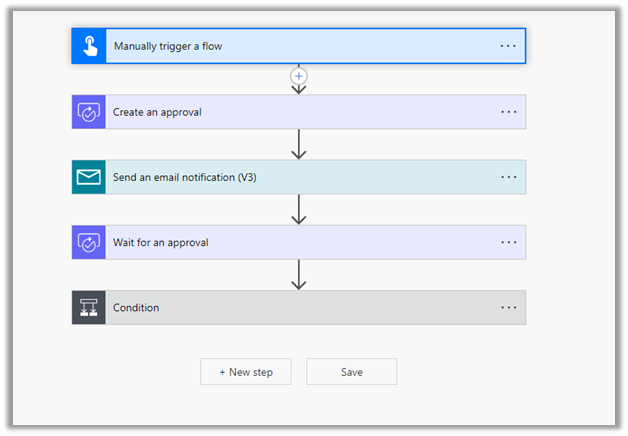This screenshot has height=436, width=628.
Task: Click the + New step button
Action: point(245,372)
